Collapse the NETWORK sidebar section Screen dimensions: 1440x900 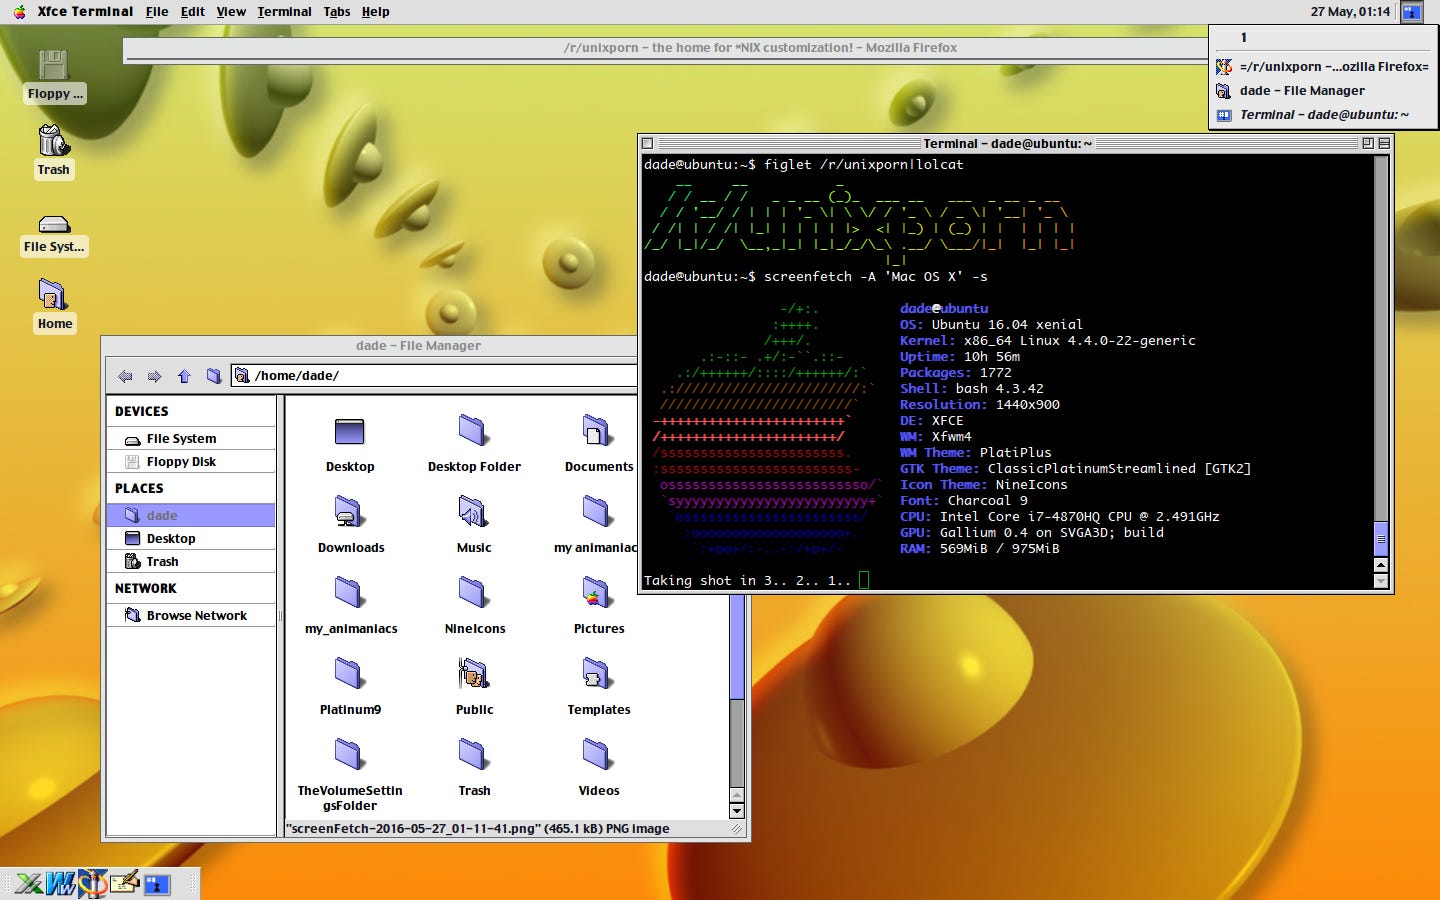pos(145,588)
